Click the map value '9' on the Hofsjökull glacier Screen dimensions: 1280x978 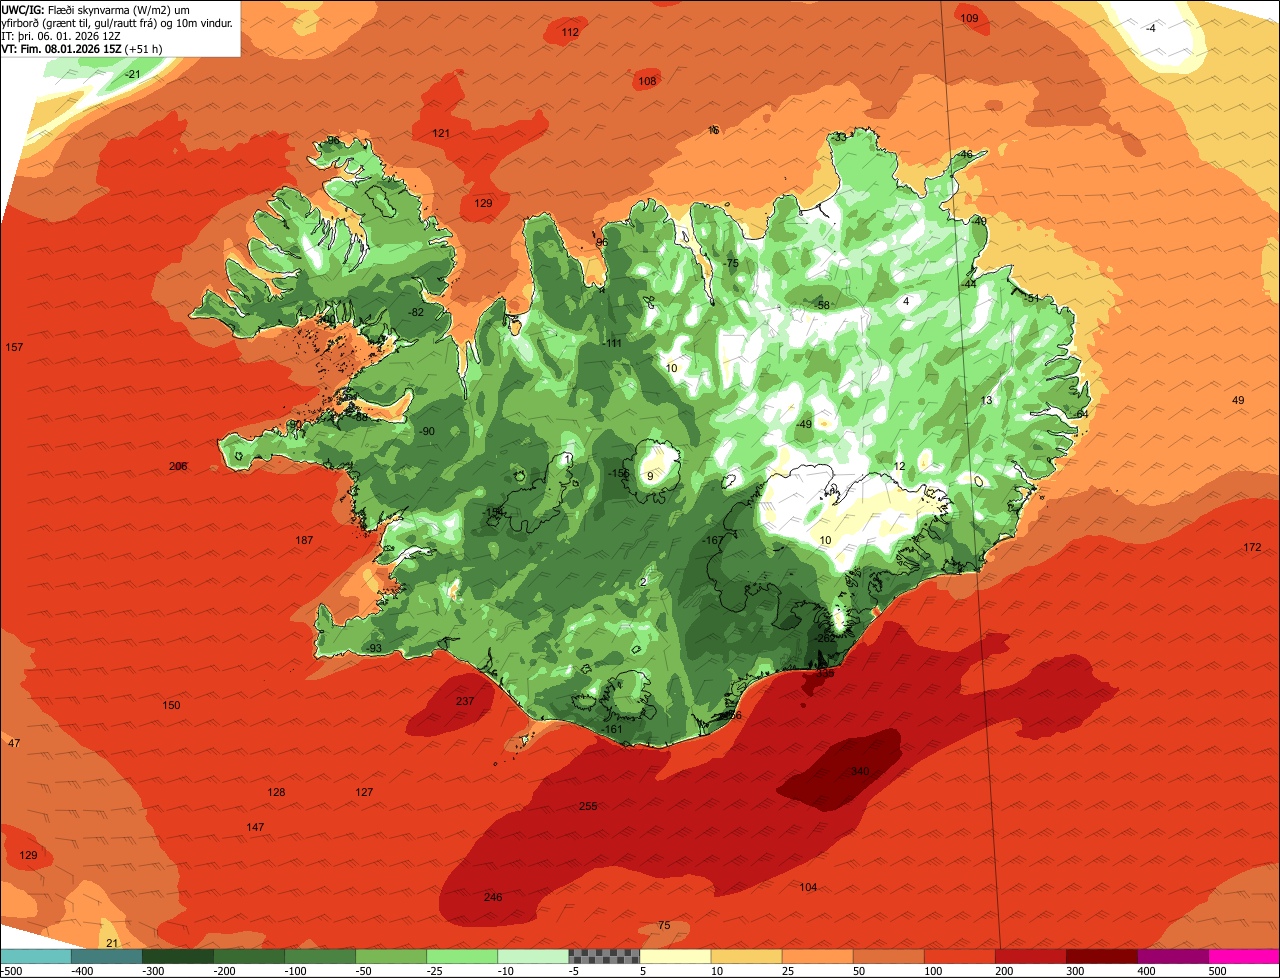pyautogui.click(x=650, y=476)
